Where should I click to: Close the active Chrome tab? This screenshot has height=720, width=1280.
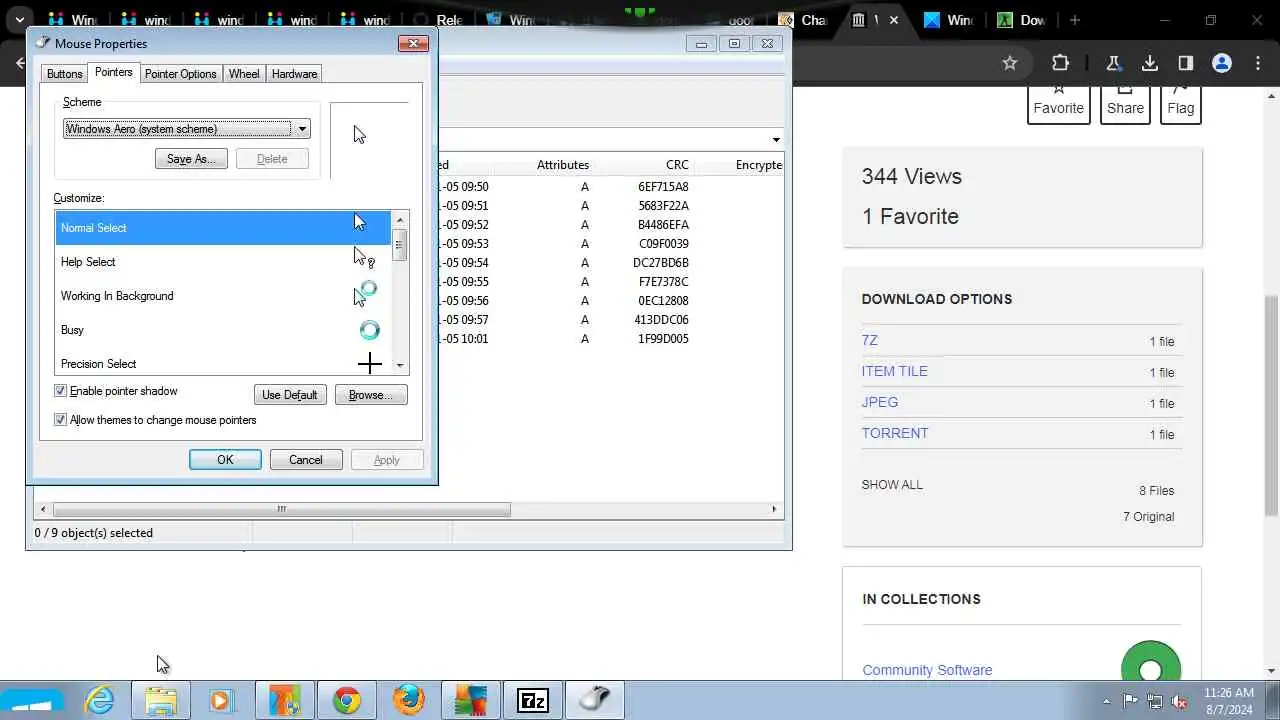[x=894, y=20]
